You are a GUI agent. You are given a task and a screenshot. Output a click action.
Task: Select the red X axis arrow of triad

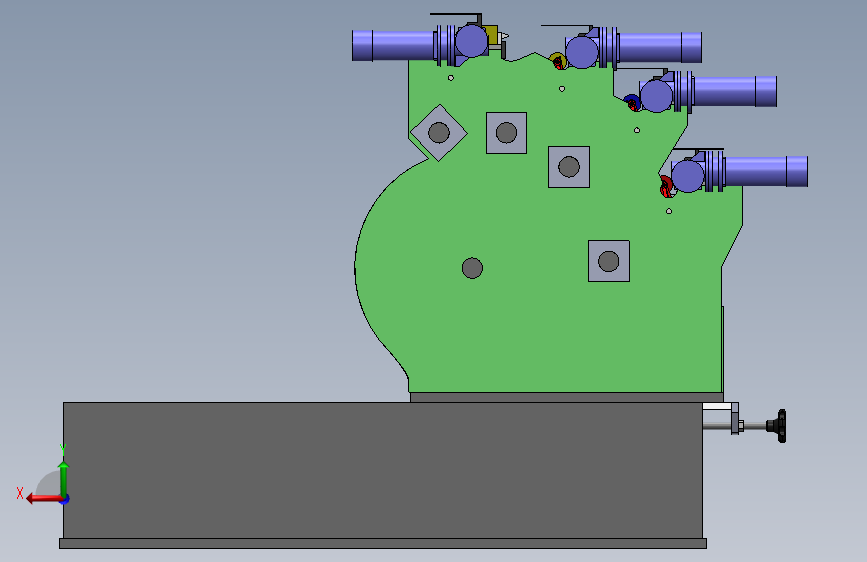[x=43, y=499]
